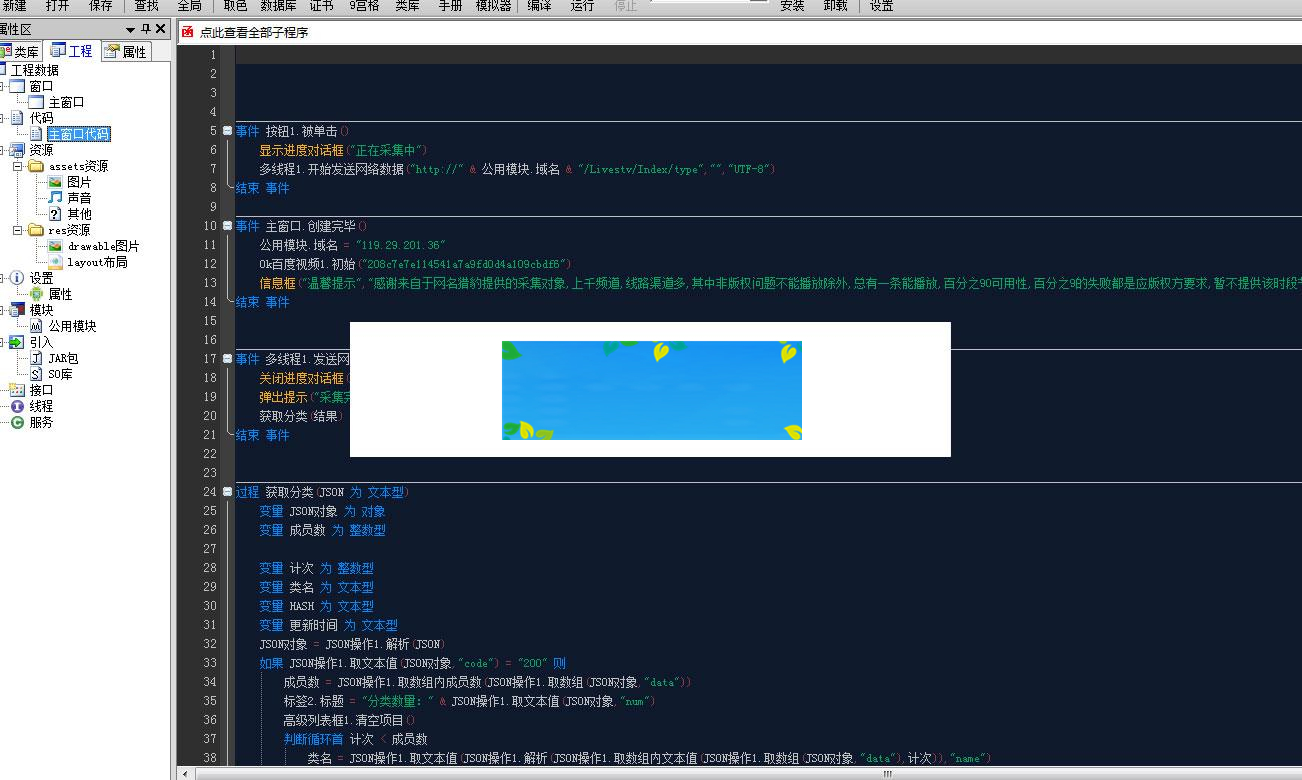1302x780 pixels.
Task: Collapse the assets资源 folder node
Action: coord(17,166)
